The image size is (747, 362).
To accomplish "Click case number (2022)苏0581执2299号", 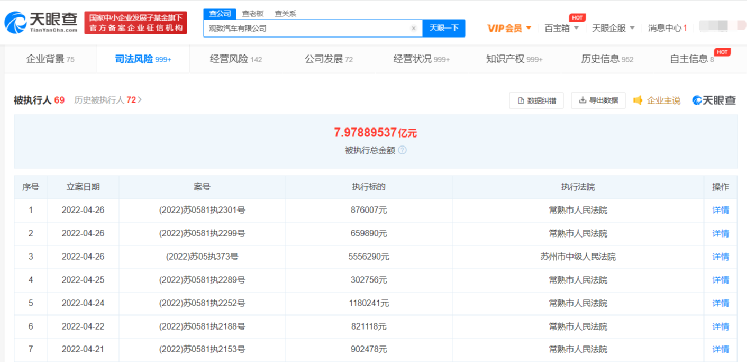I will click(x=202, y=233).
